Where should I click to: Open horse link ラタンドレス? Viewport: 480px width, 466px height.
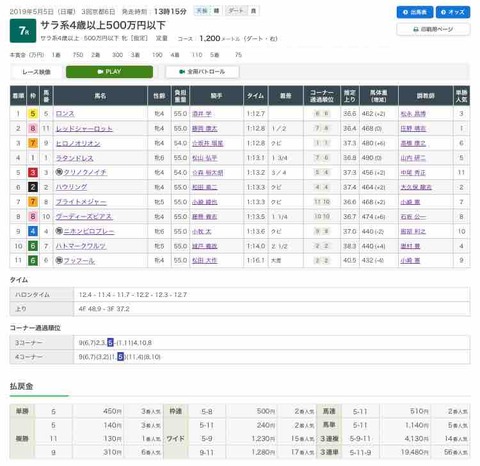[74, 158]
